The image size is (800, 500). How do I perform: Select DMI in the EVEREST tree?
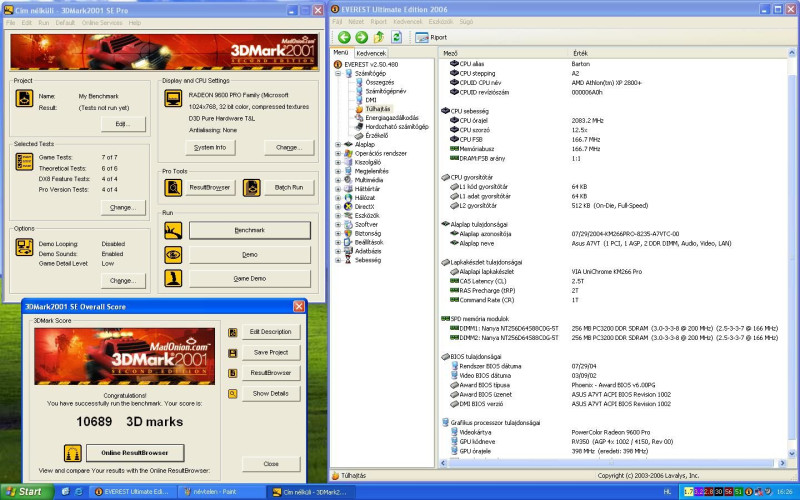pyautogui.click(x=371, y=100)
